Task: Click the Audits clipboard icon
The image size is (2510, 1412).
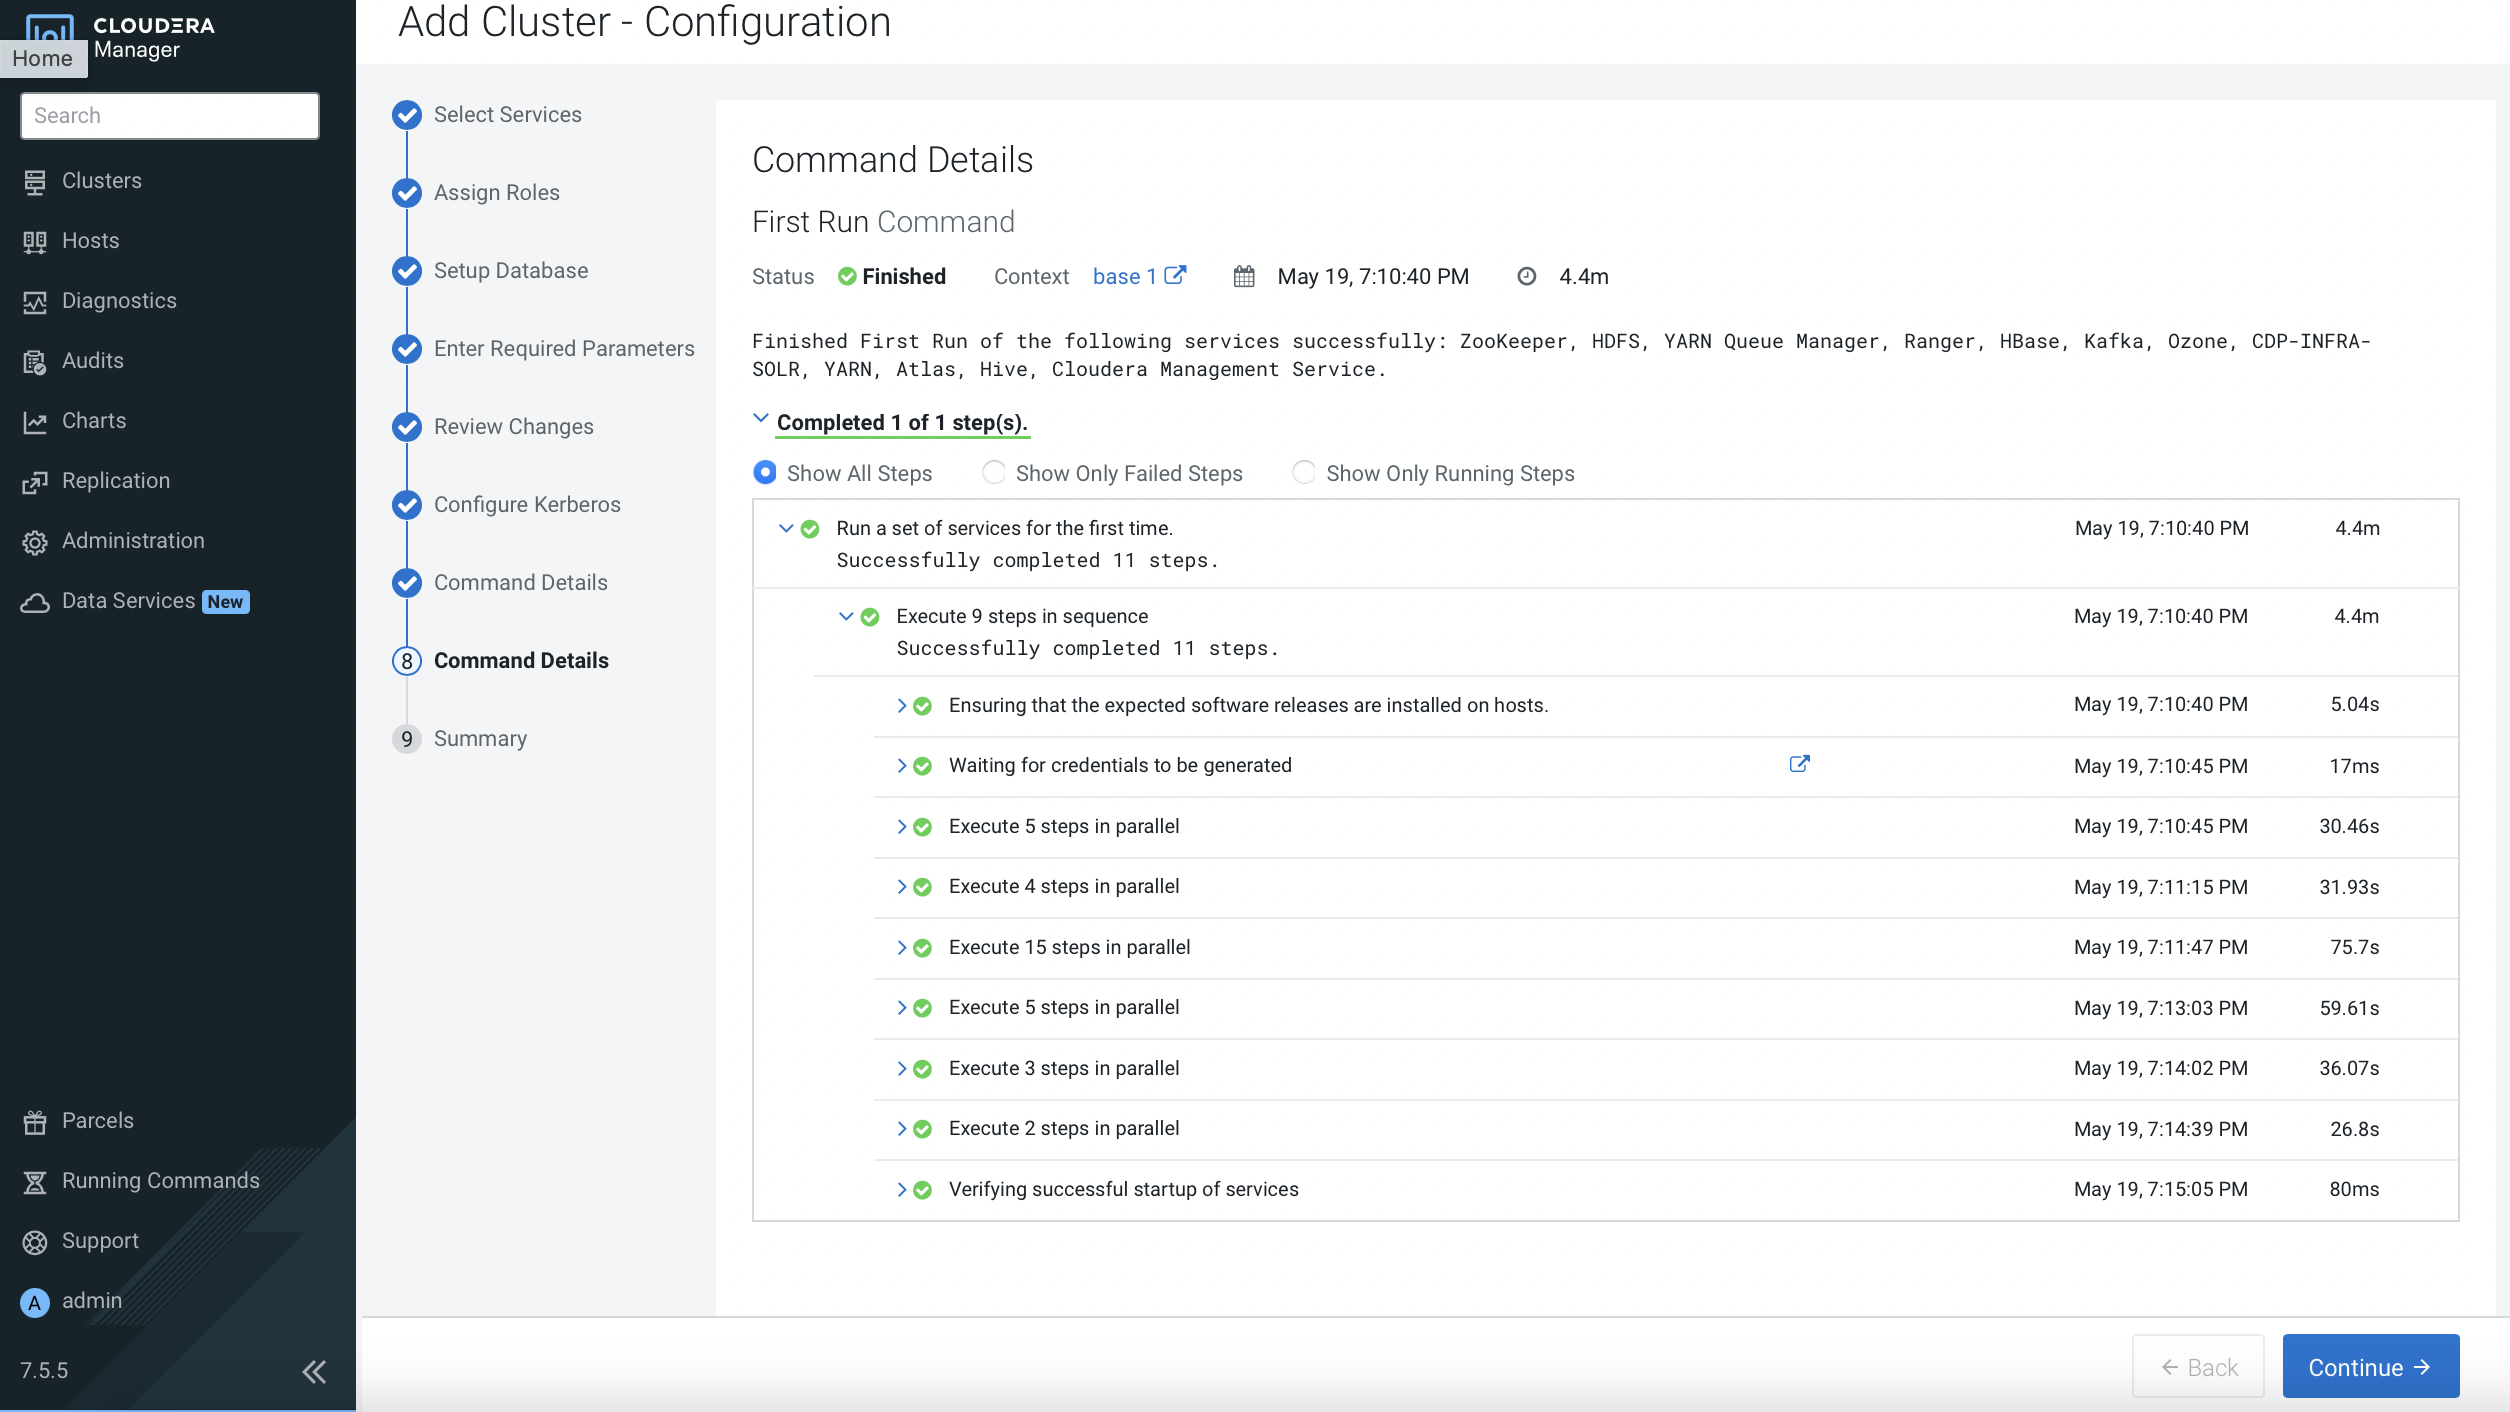Action: pos(35,361)
